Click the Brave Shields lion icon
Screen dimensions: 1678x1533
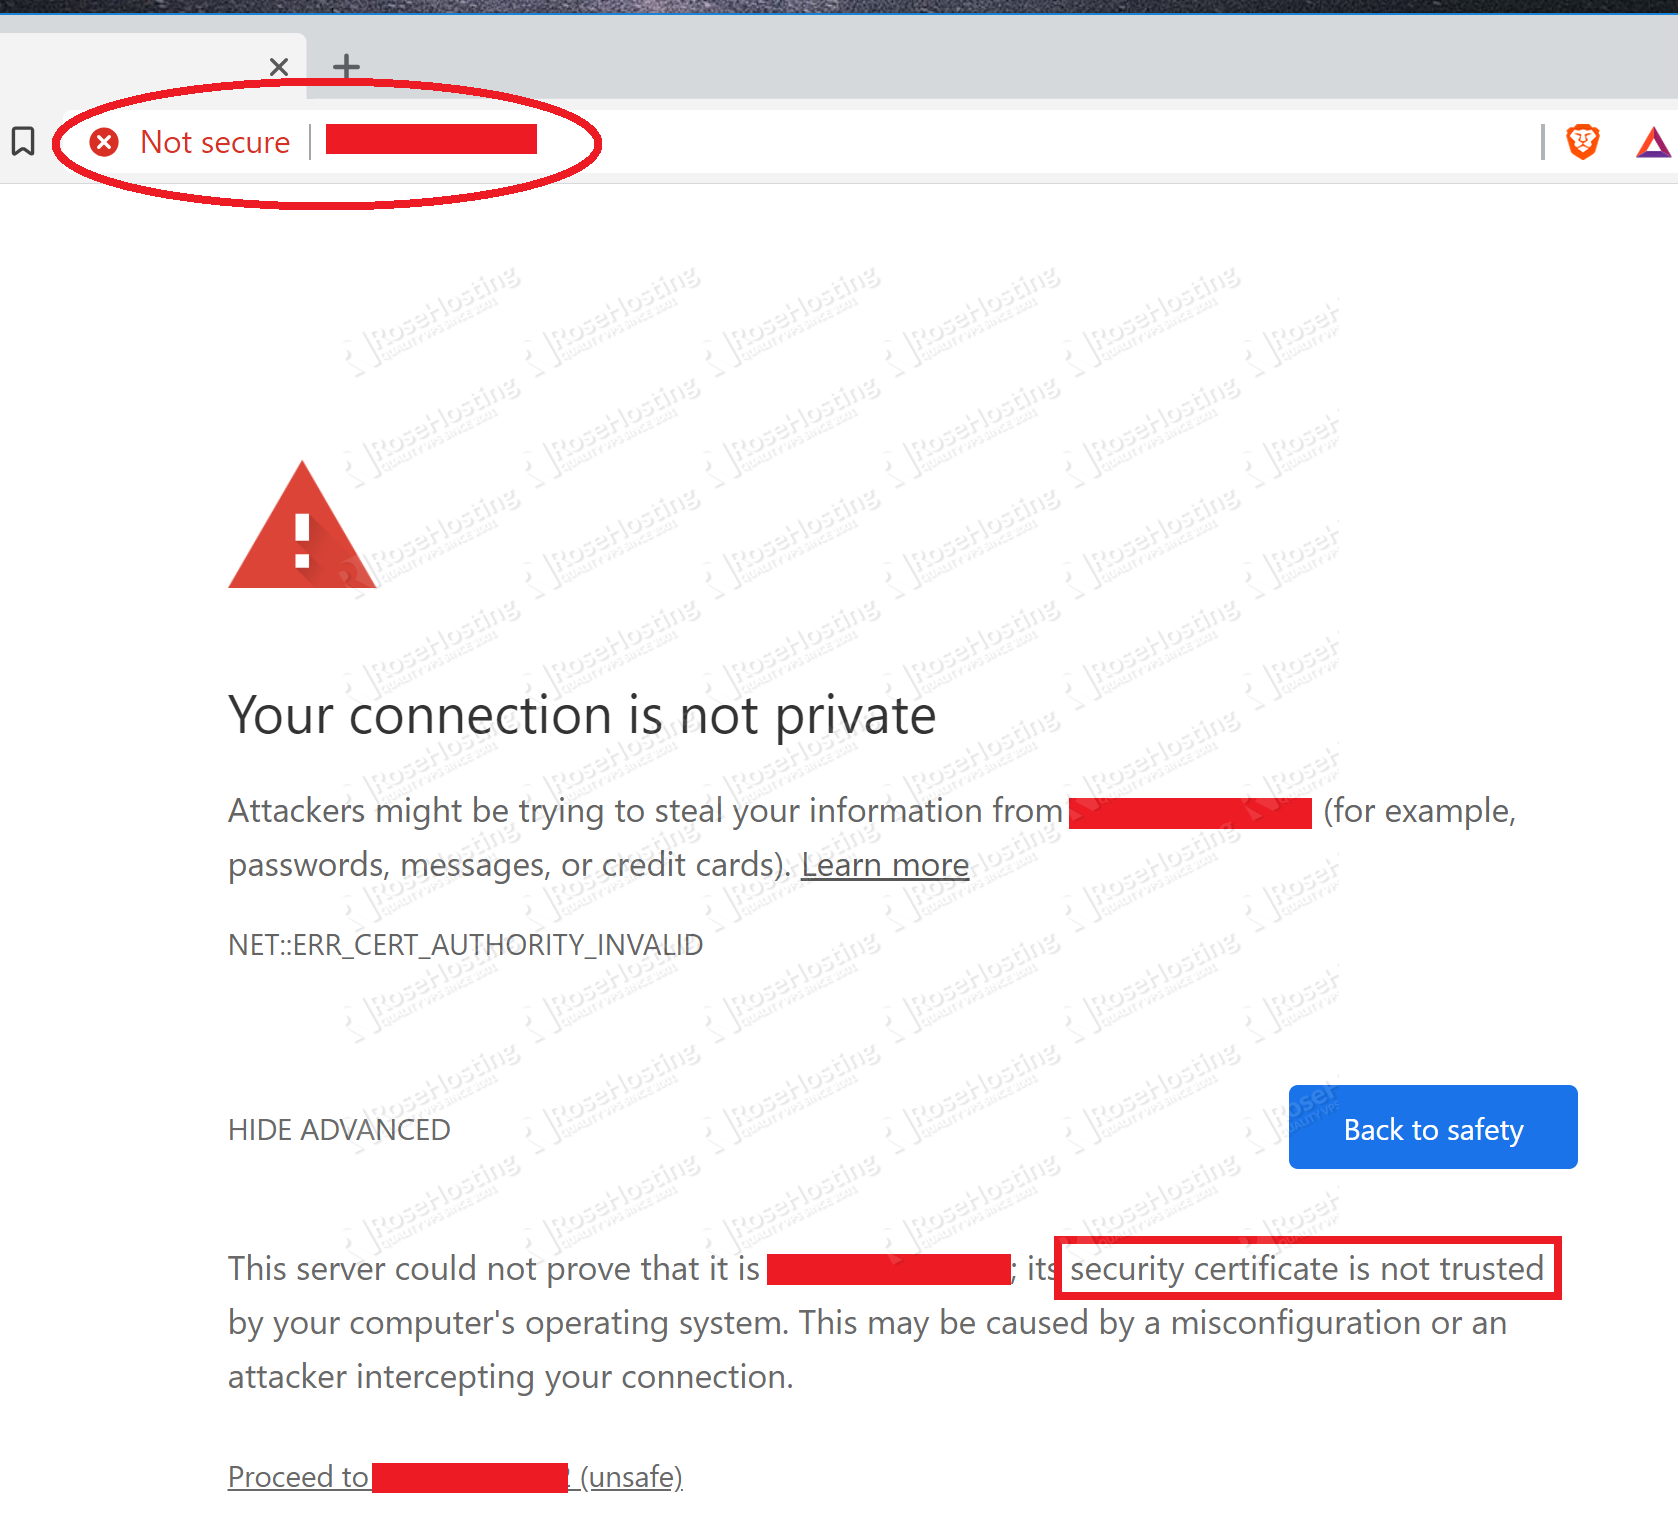1582,142
